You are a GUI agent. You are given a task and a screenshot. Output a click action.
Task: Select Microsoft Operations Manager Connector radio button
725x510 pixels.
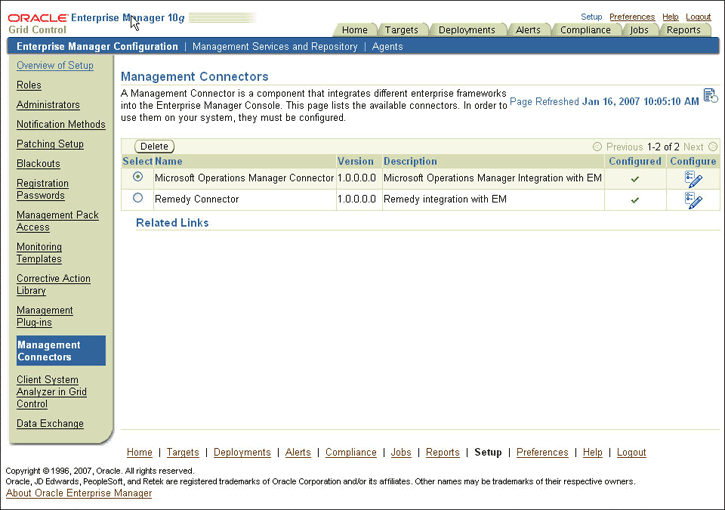(x=138, y=177)
